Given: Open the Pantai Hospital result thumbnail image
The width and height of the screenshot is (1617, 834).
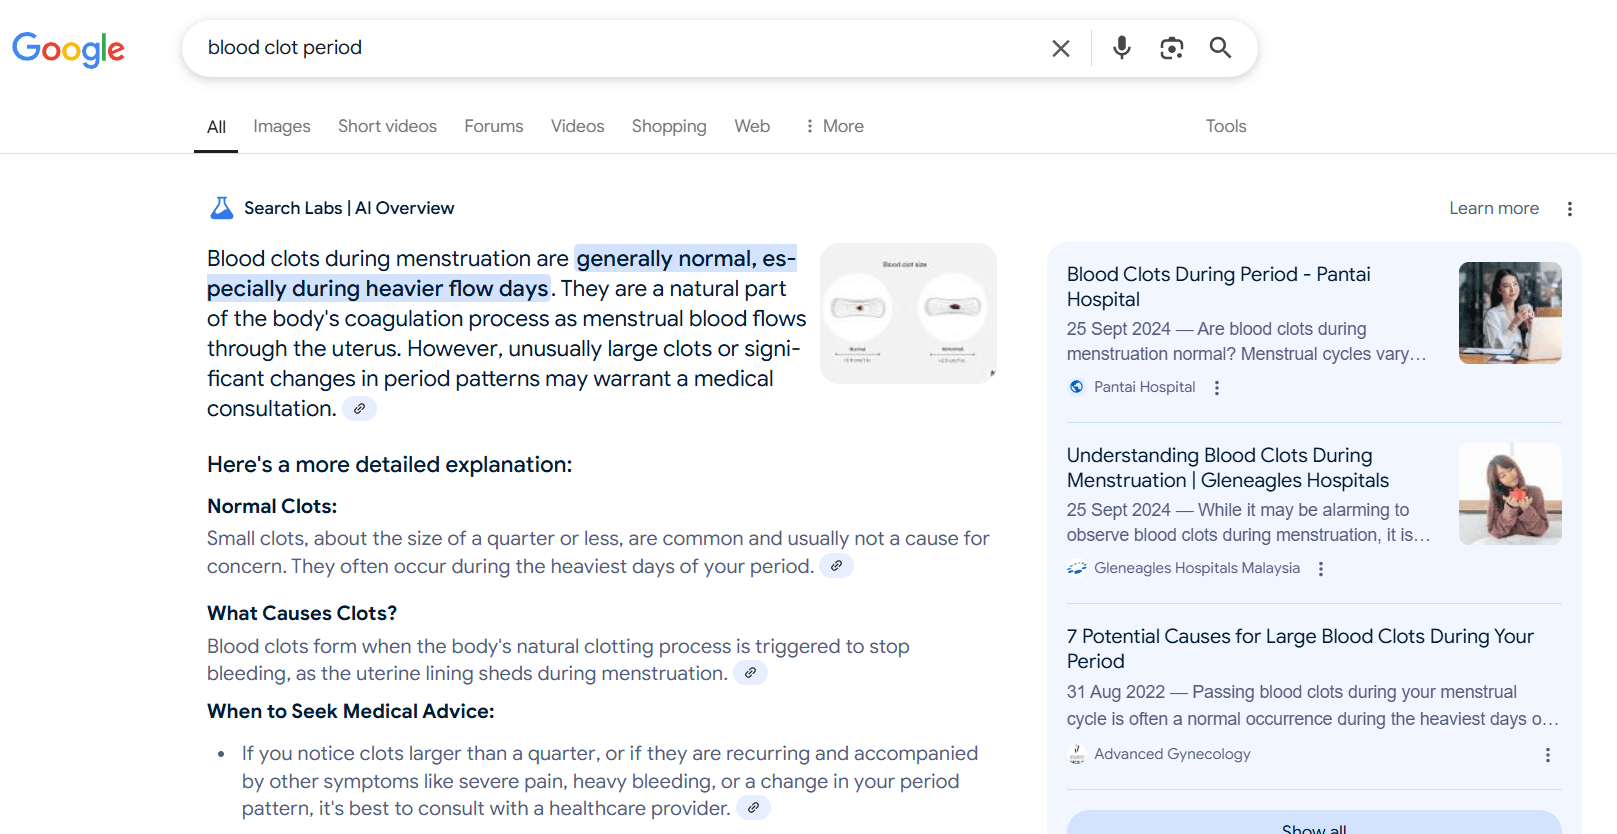Looking at the screenshot, I should click(1510, 313).
